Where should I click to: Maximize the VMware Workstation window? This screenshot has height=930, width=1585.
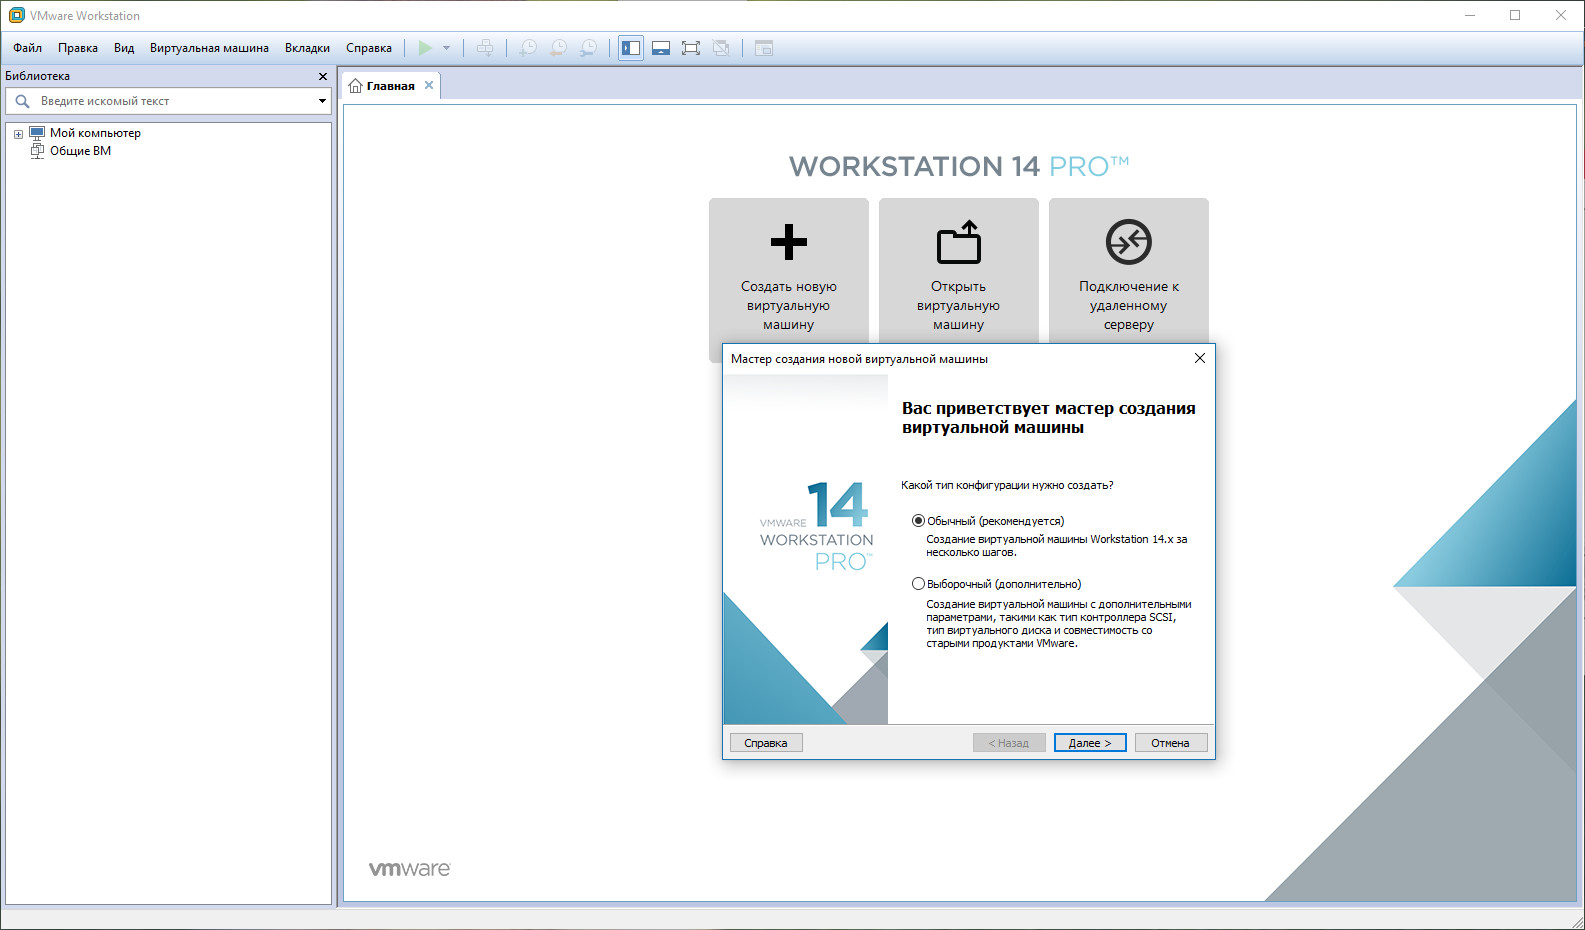(1515, 15)
